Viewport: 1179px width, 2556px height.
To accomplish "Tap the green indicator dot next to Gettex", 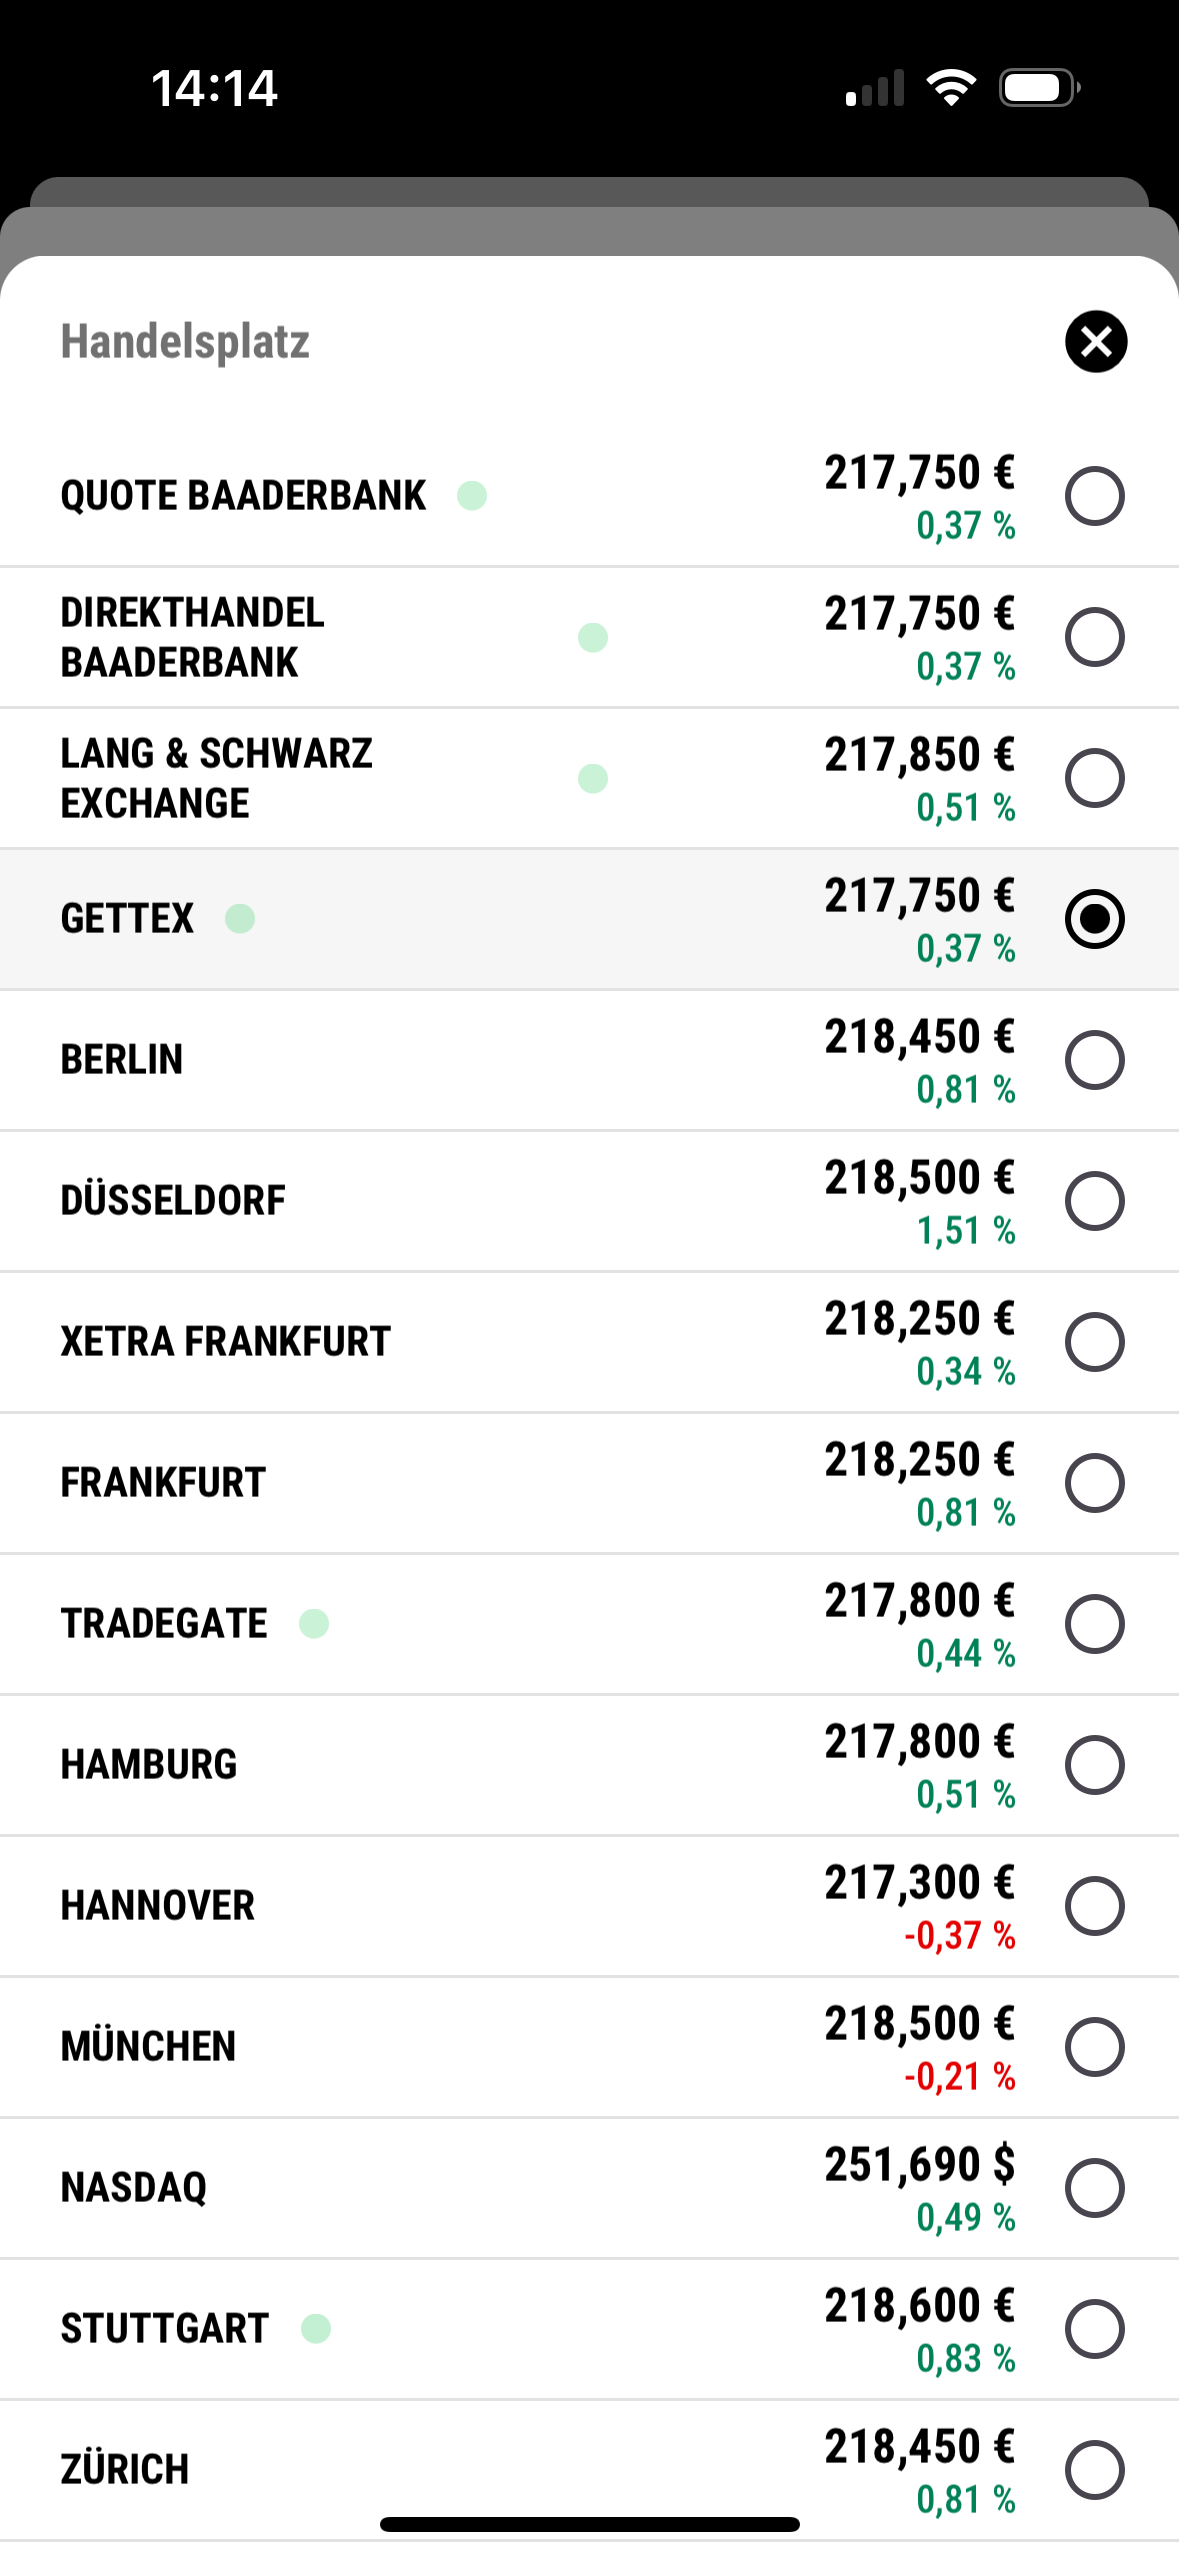I will [x=240, y=918].
